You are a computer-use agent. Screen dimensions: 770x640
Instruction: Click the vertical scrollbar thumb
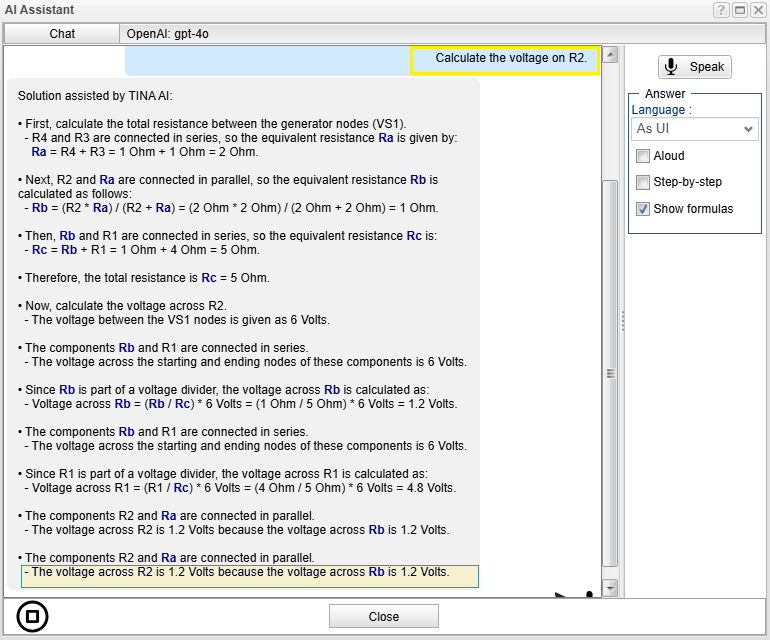coord(610,374)
